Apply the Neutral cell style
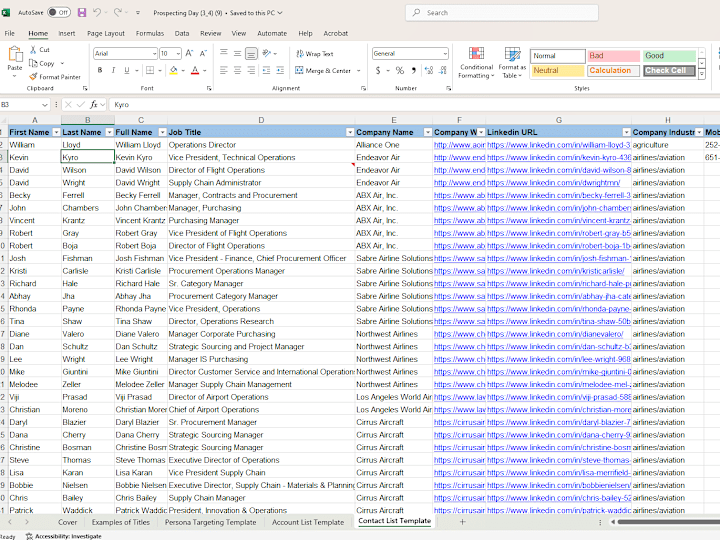This screenshot has width=720, height=540. [x=558, y=70]
